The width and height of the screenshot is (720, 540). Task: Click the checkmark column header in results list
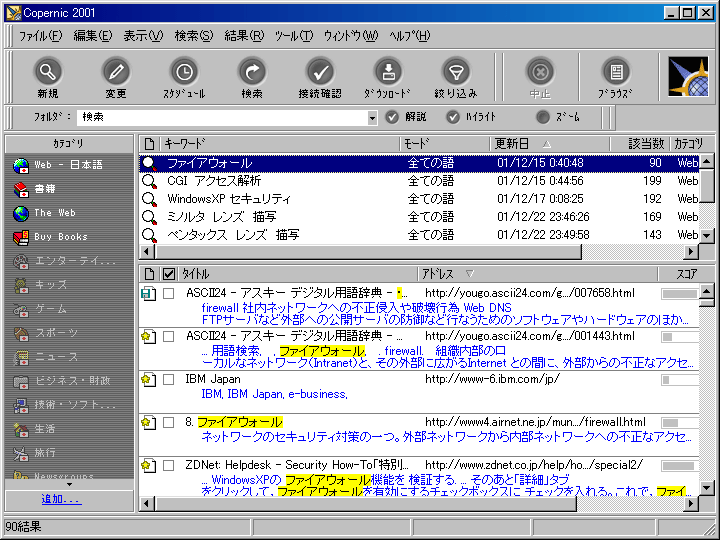point(169,274)
